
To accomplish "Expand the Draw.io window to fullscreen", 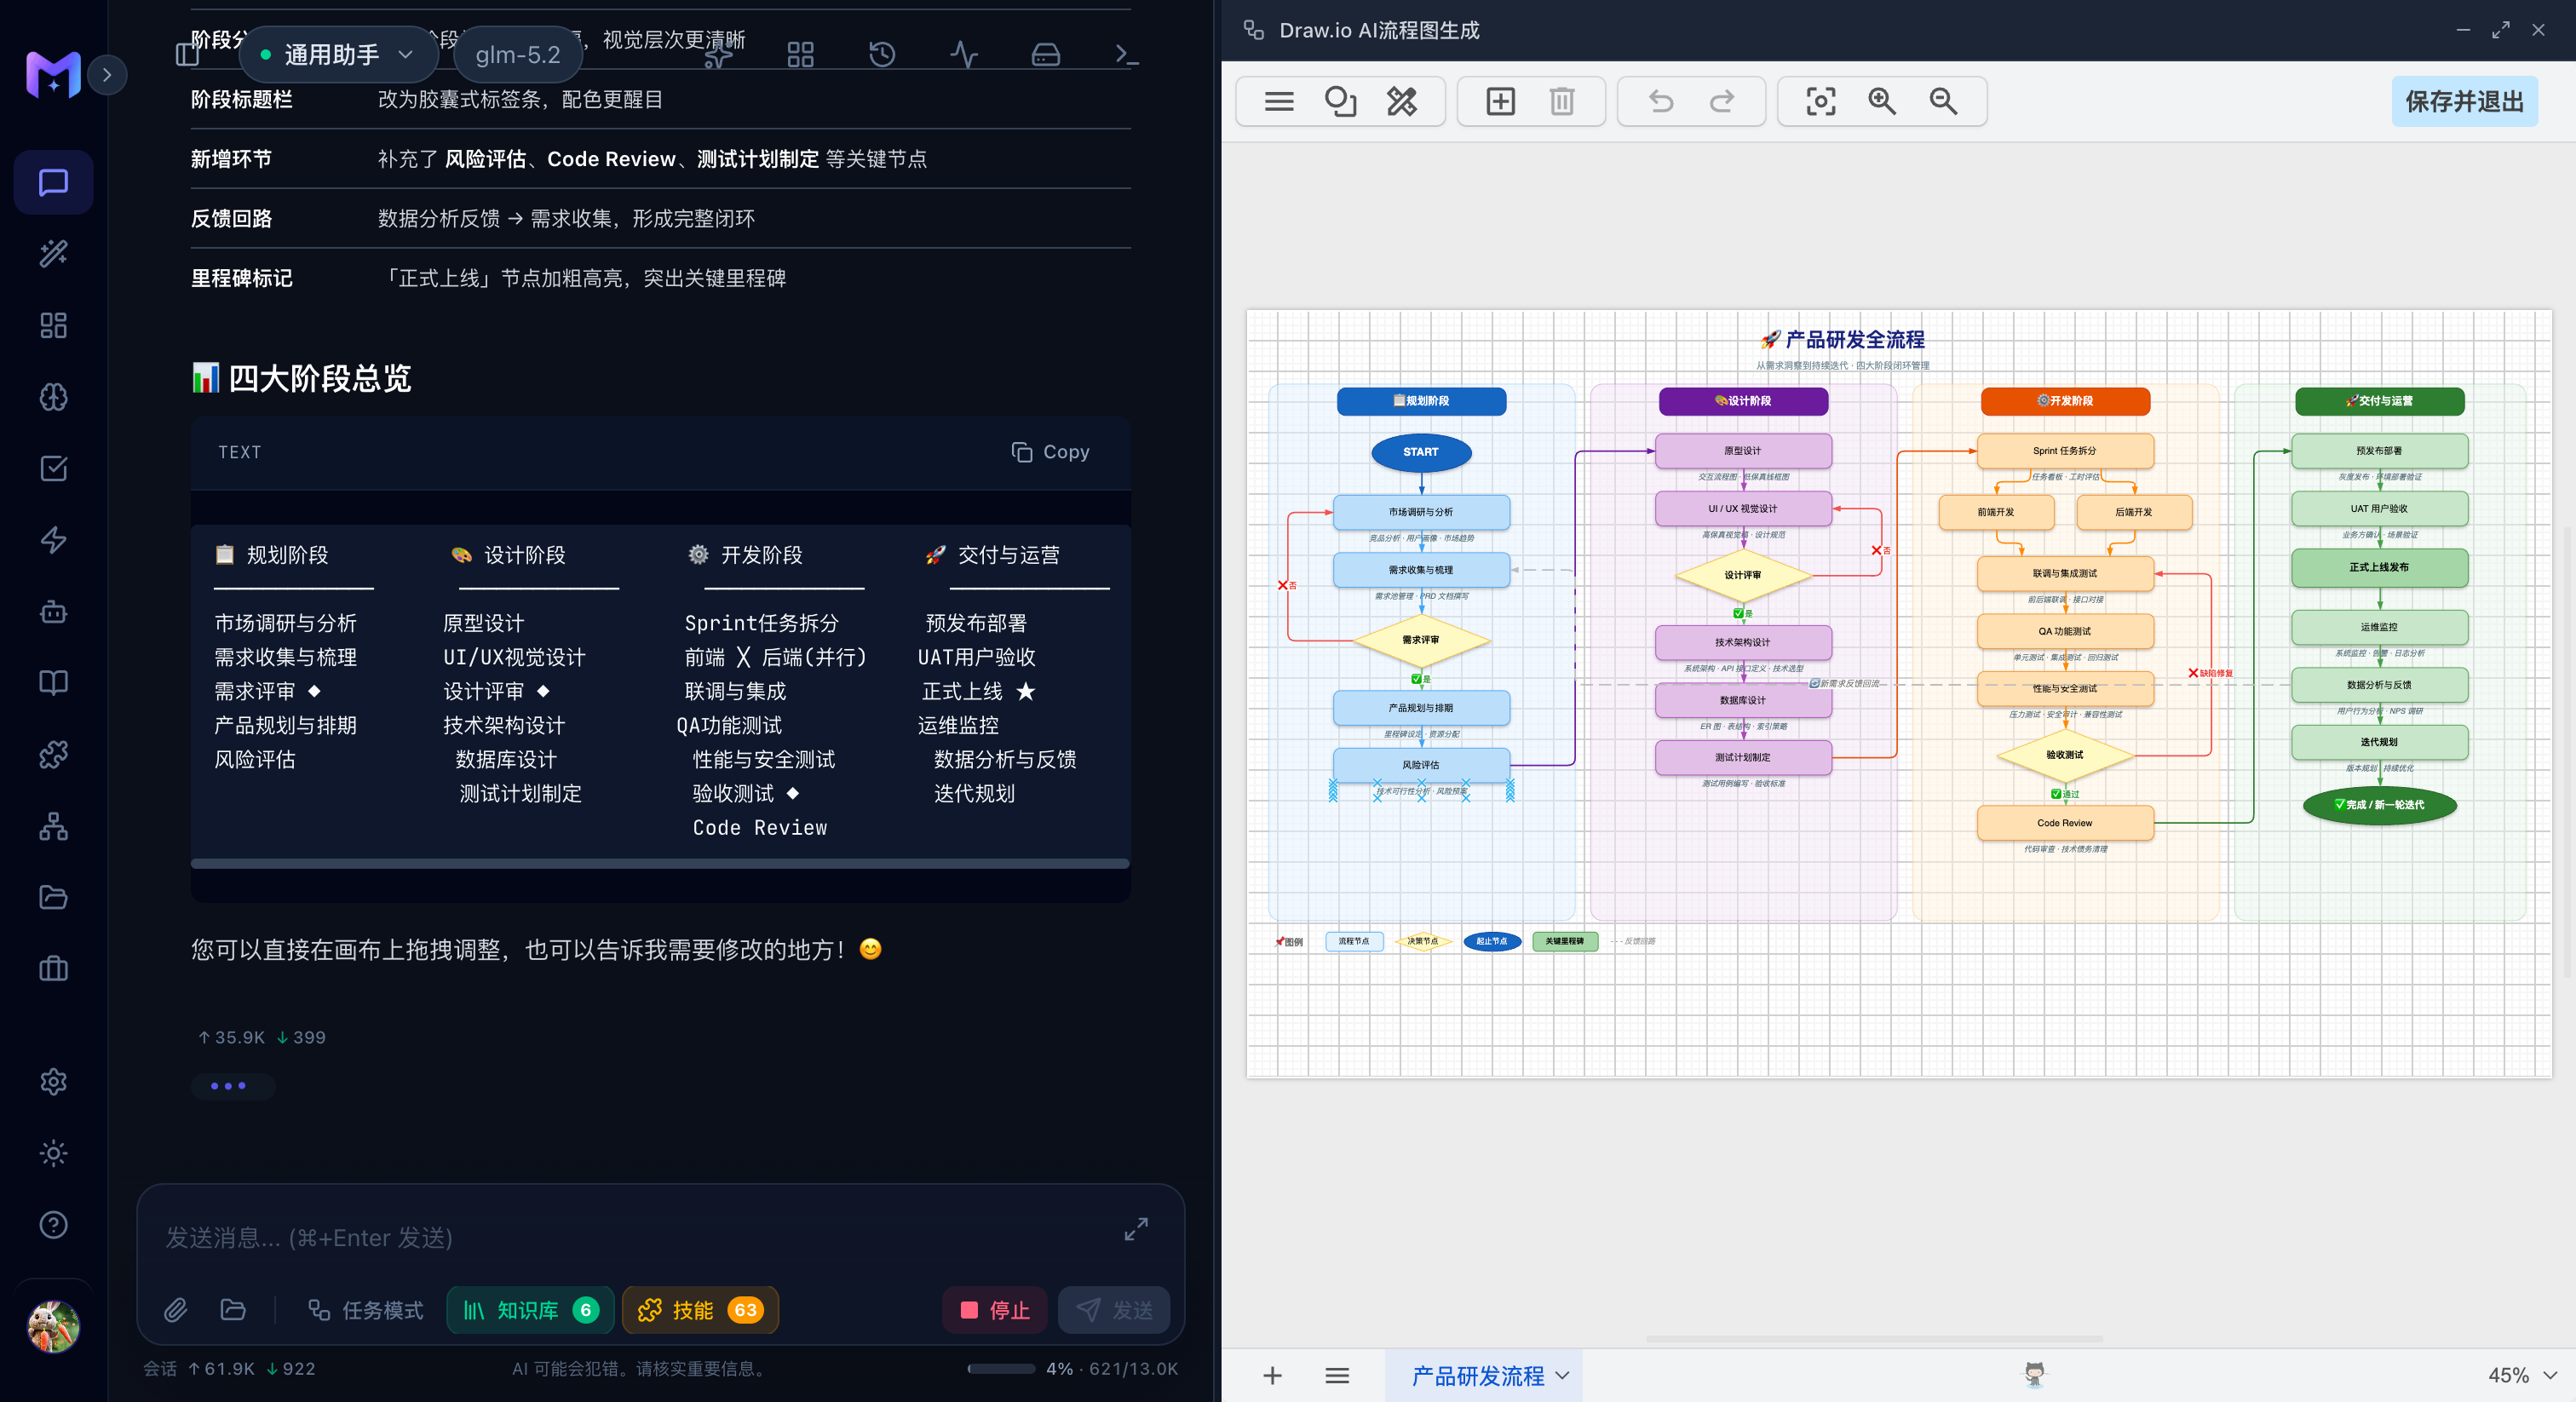I will (x=2501, y=30).
